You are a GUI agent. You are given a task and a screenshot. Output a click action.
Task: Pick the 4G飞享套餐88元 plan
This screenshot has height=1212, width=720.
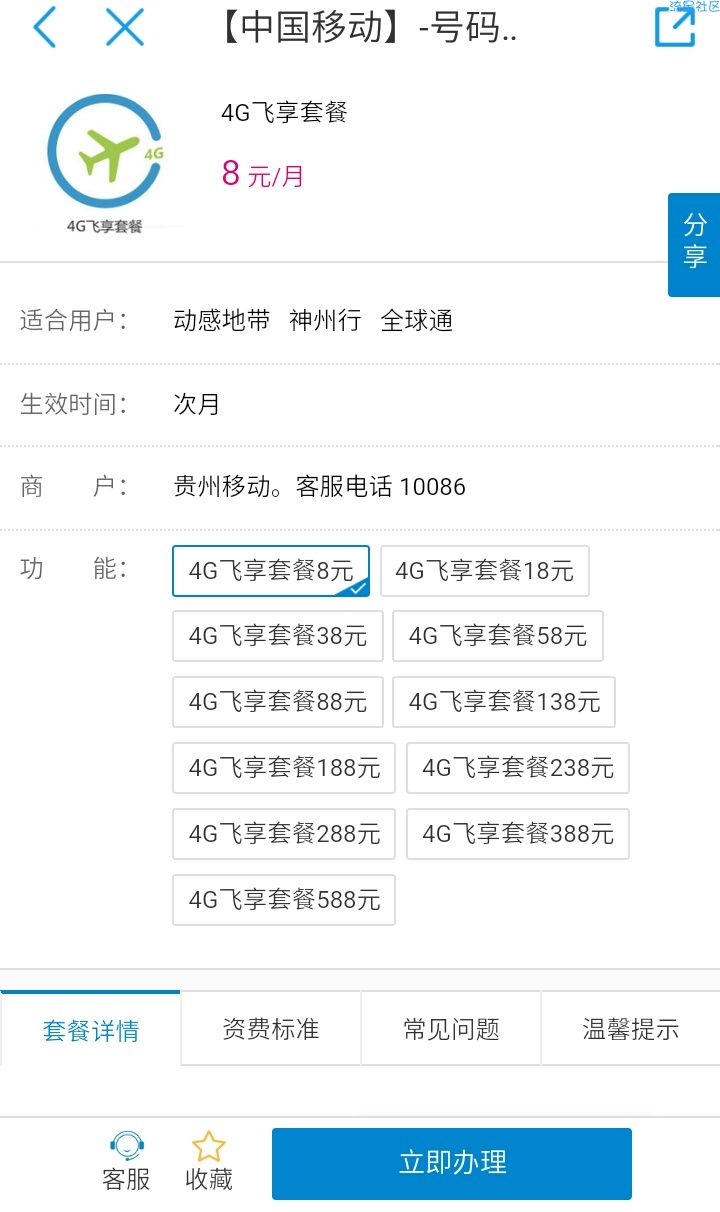point(278,702)
